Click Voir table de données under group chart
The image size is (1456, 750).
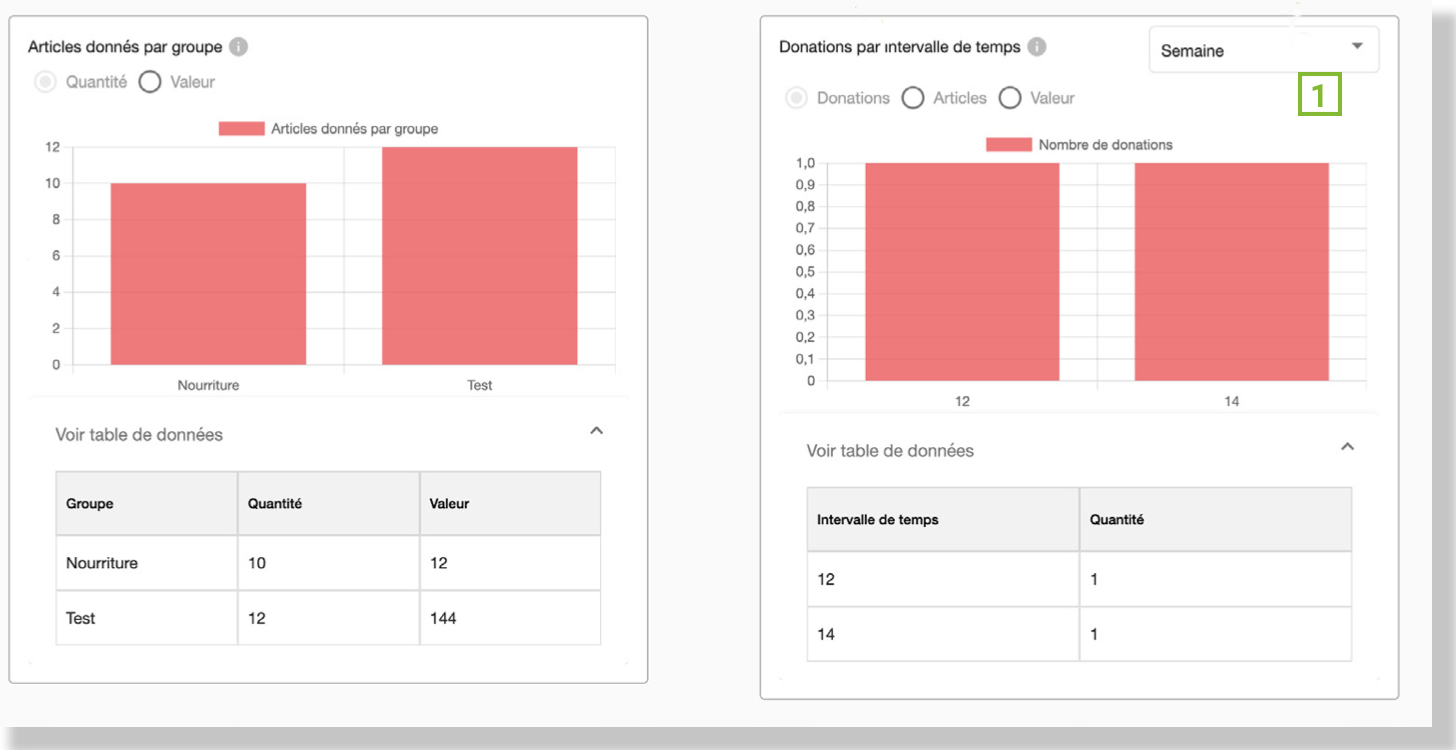[x=139, y=435]
